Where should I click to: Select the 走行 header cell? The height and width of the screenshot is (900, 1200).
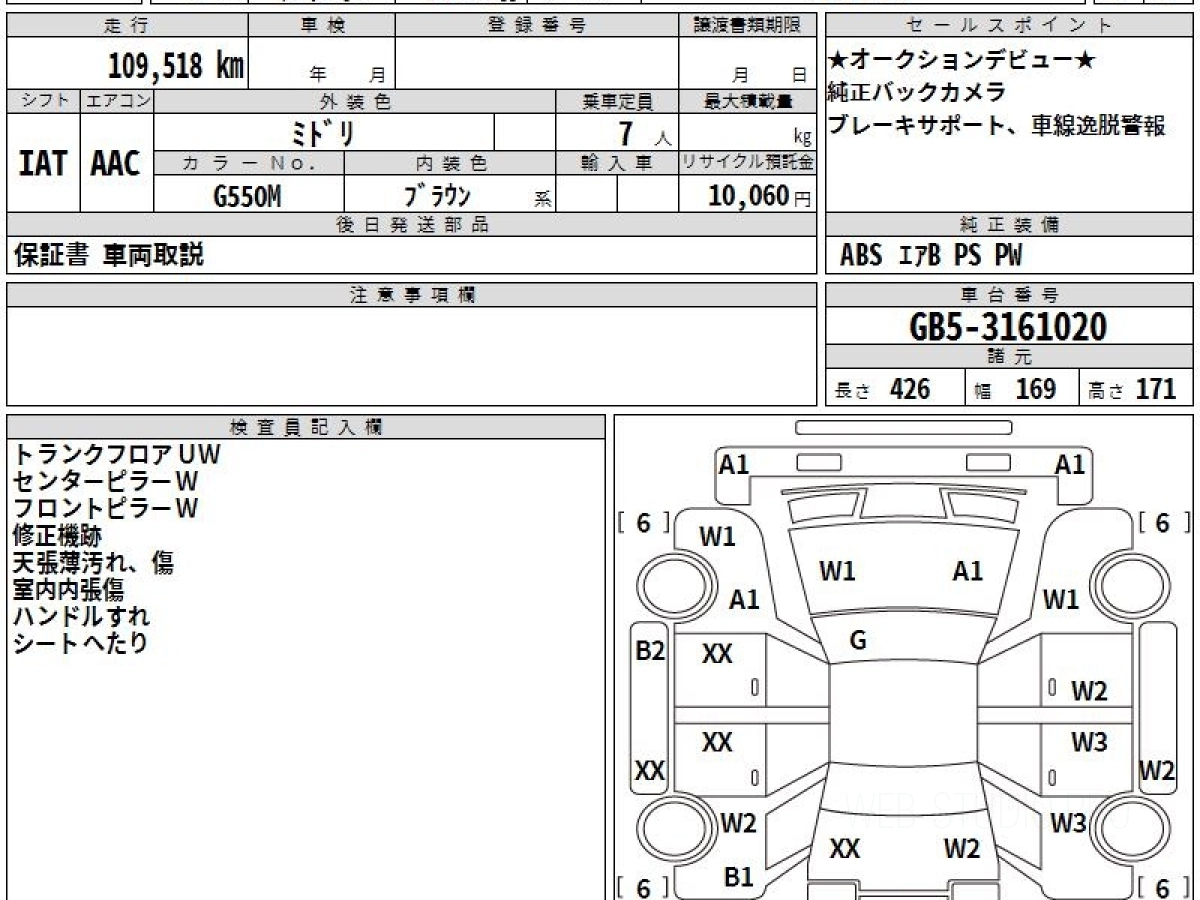pos(126,26)
